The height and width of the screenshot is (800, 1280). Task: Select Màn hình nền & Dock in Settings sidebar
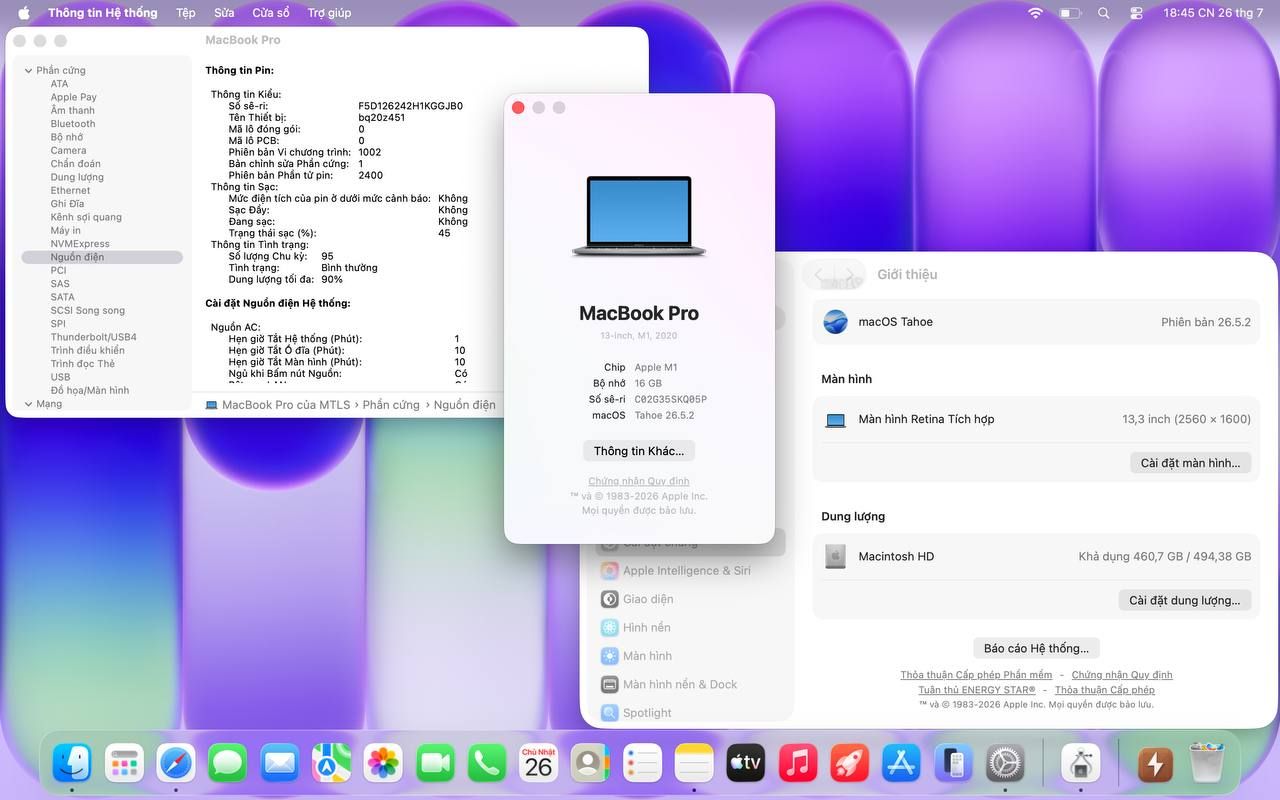(669, 685)
